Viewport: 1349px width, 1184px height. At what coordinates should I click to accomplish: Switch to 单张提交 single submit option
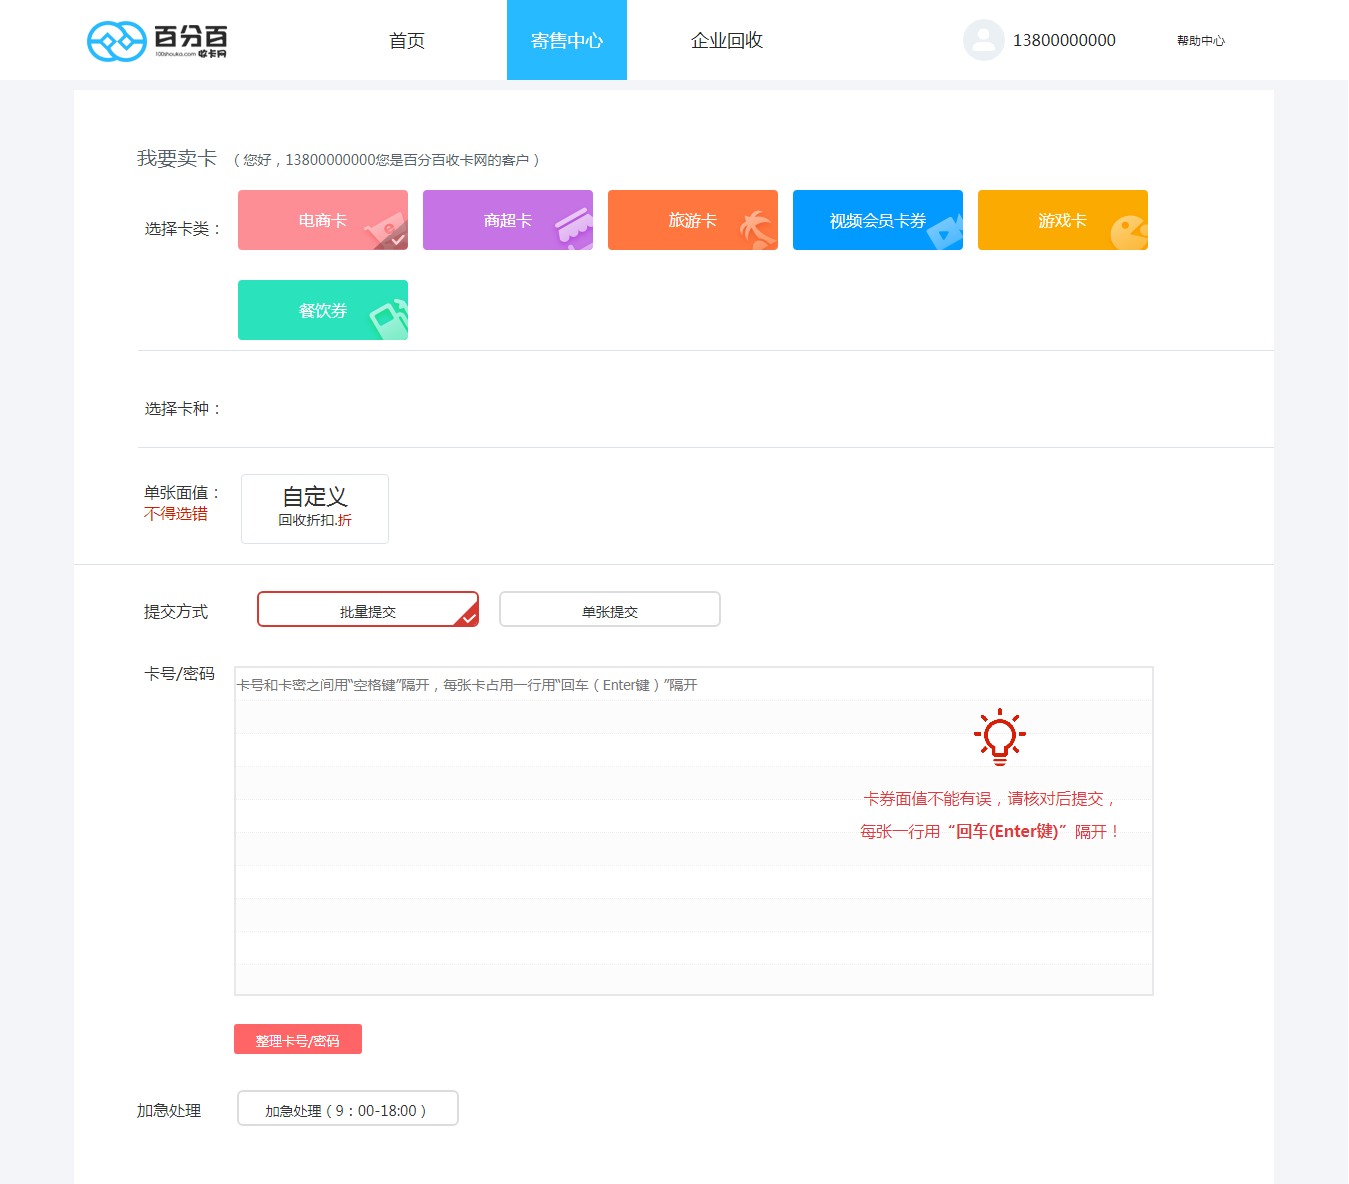609,610
